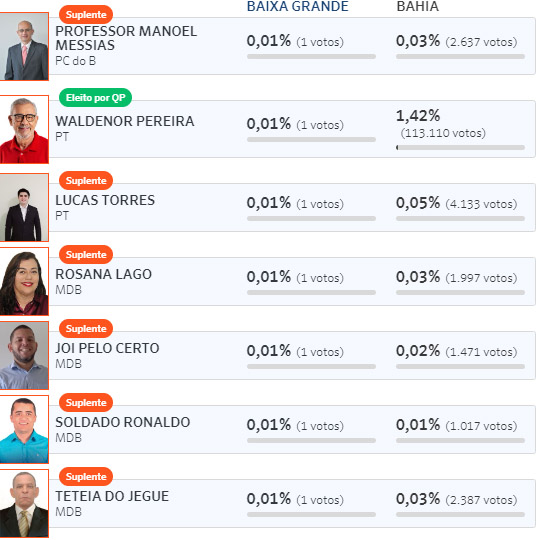Click the Eleito por QP badge
The image size is (538, 540).
[95, 98]
